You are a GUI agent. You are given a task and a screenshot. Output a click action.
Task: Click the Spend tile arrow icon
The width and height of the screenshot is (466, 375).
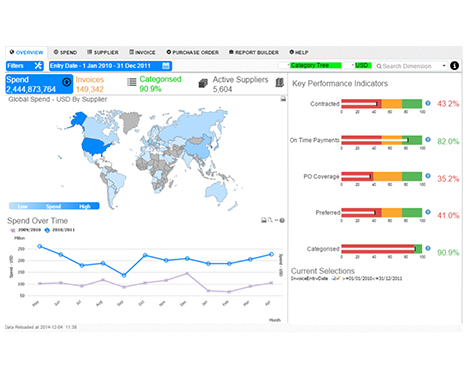pos(66,81)
